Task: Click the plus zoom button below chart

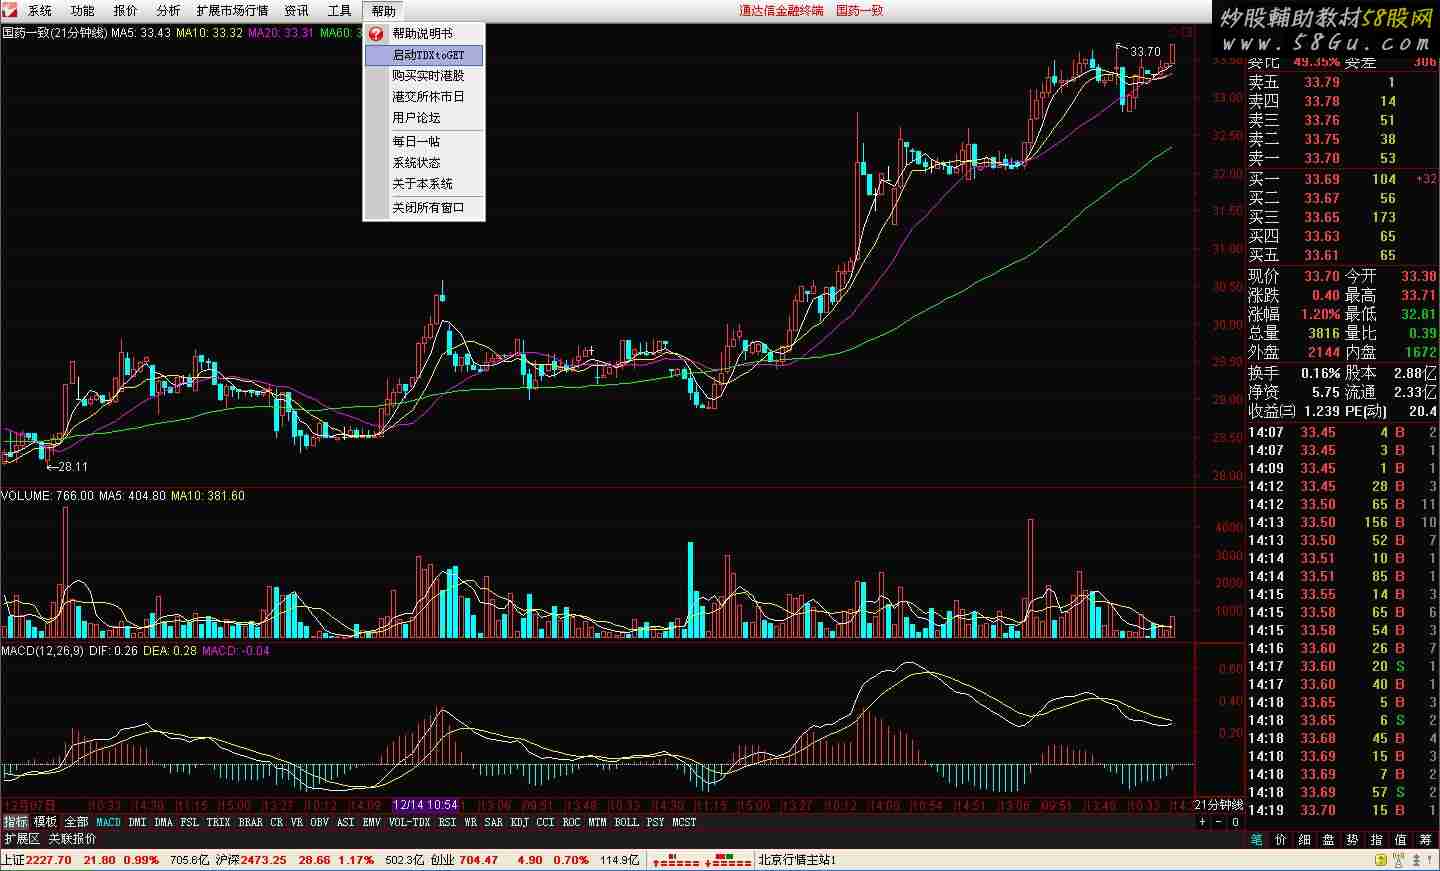Action: click(1202, 822)
